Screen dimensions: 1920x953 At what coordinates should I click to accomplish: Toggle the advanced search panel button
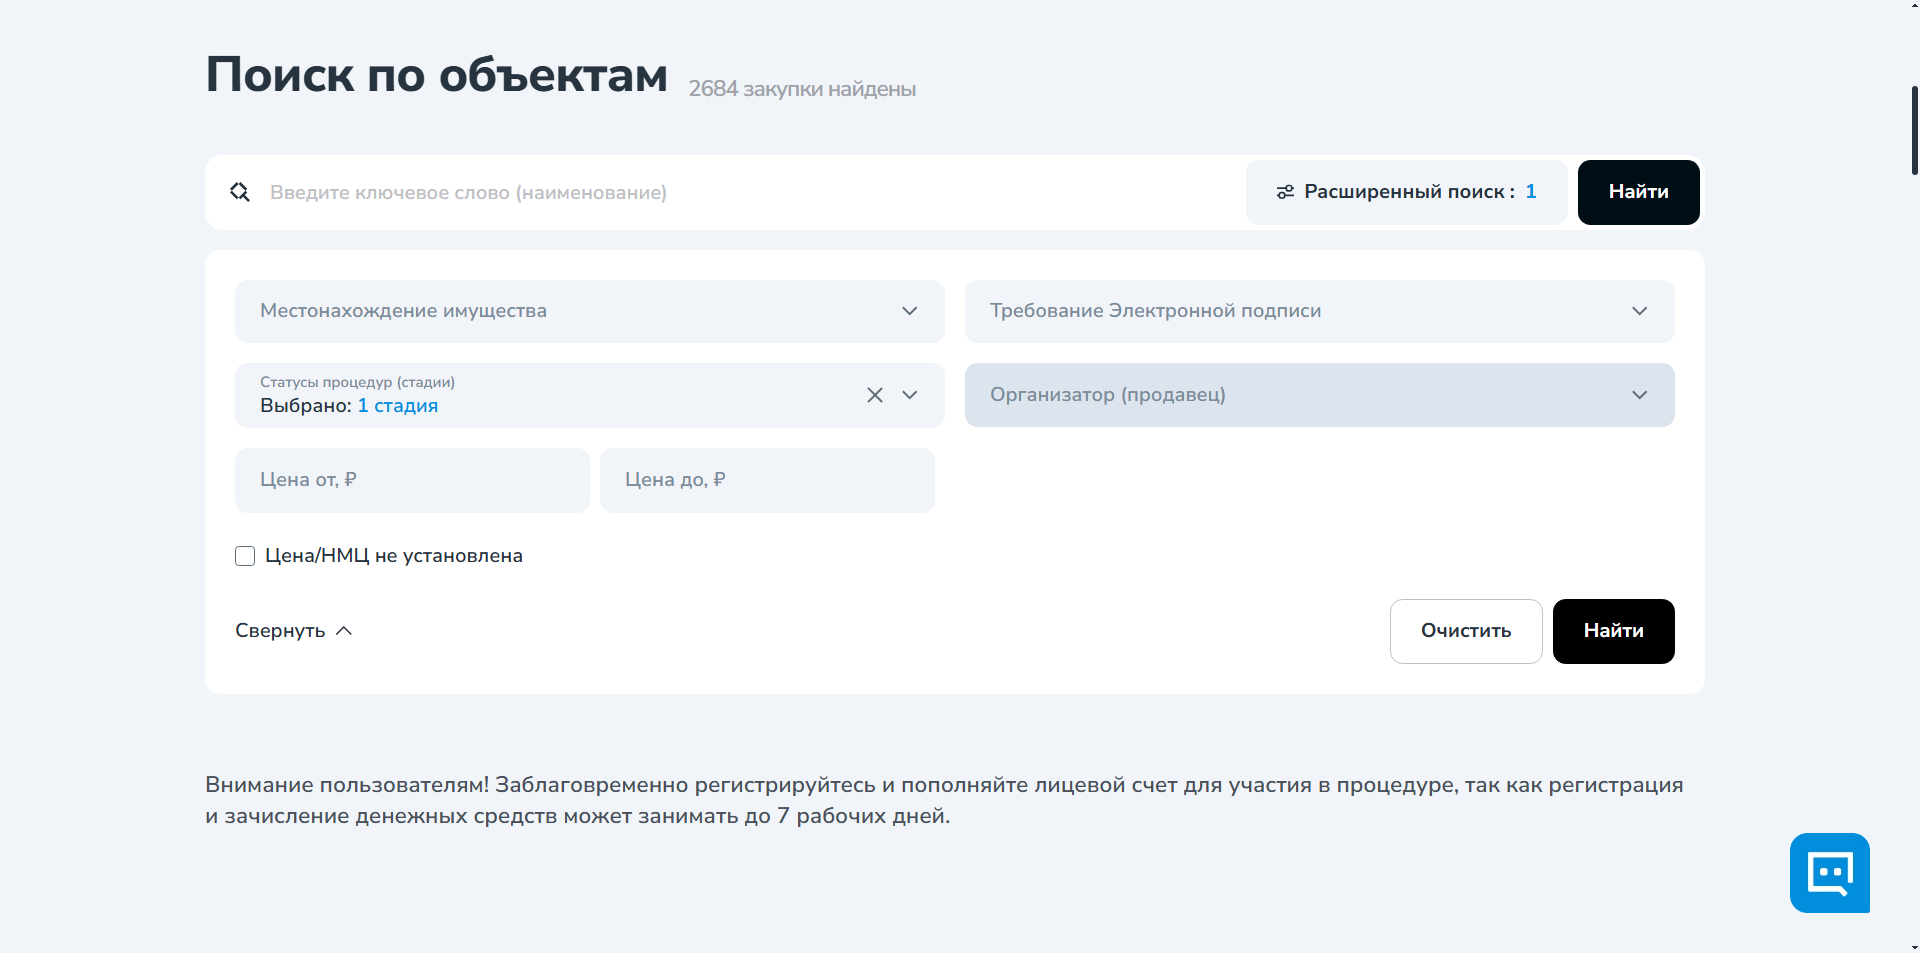[x=1406, y=192]
